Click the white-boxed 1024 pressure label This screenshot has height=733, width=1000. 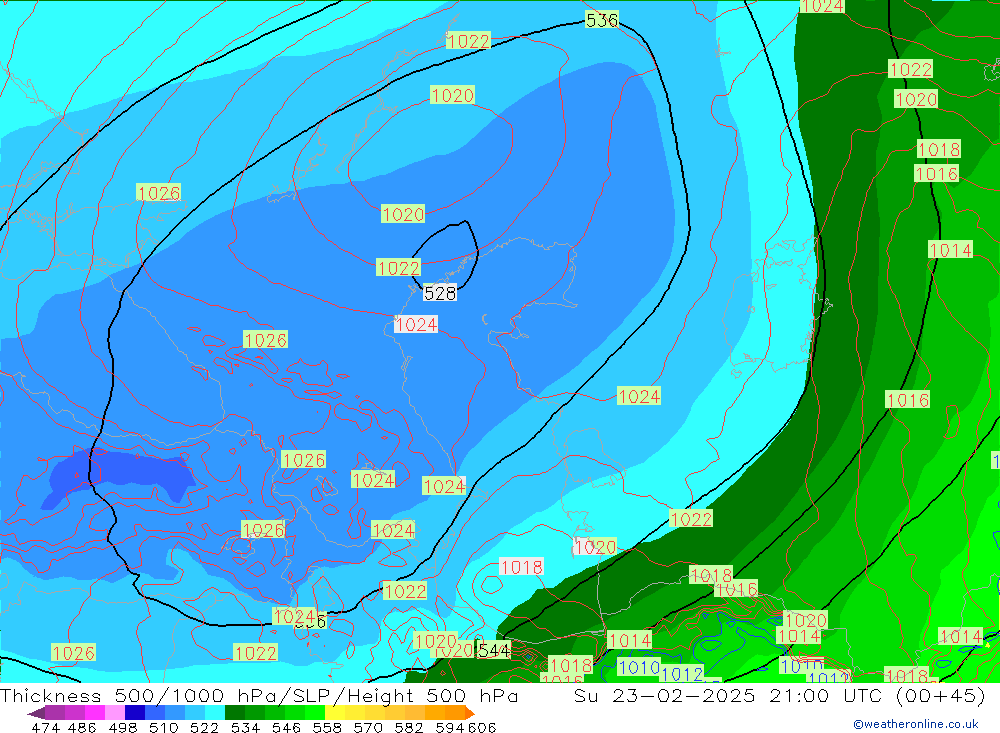416,324
